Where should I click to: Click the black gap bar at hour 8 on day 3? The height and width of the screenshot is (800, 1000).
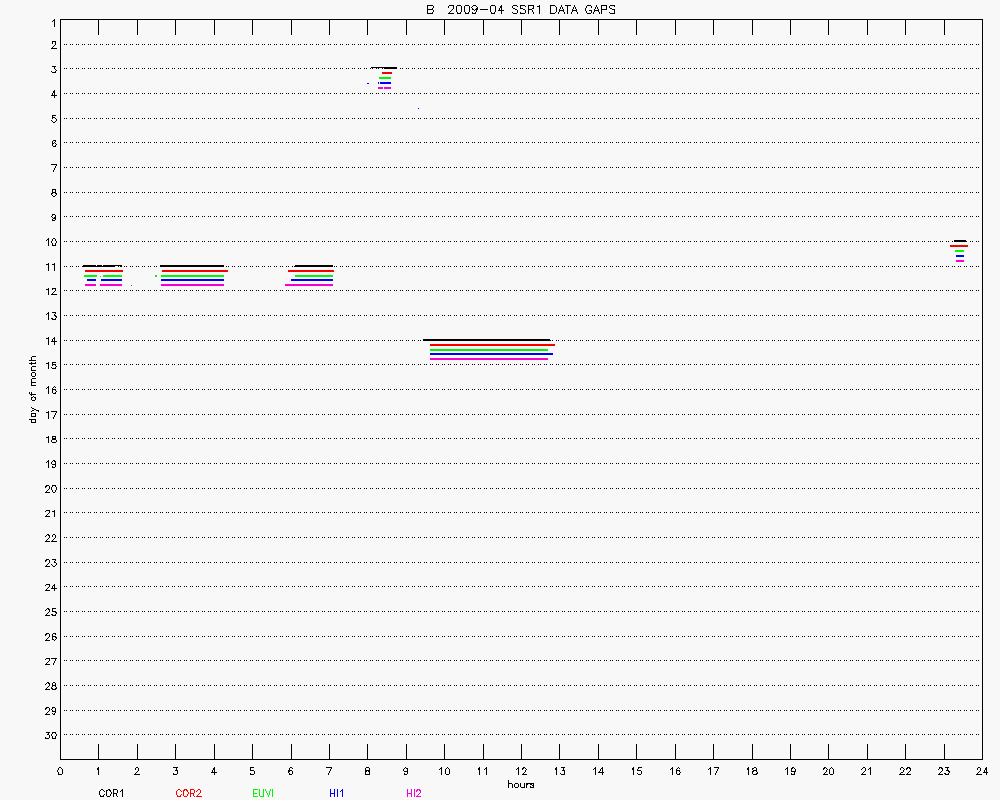(384, 68)
